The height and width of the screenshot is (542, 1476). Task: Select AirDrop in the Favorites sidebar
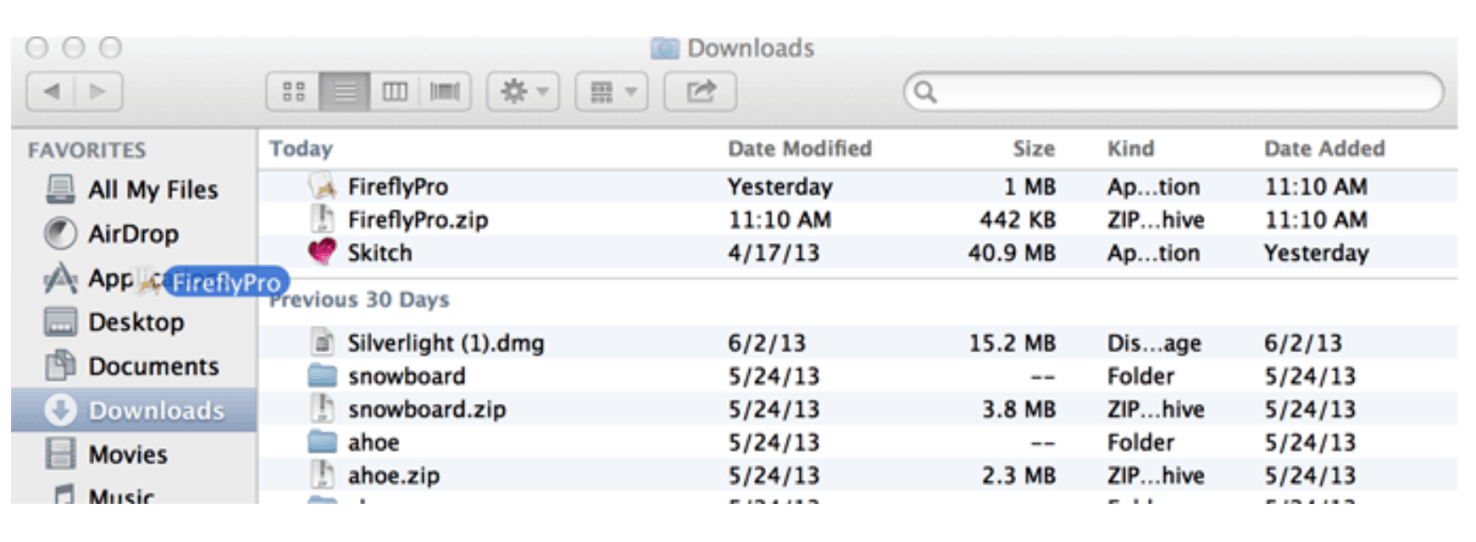[134, 234]
